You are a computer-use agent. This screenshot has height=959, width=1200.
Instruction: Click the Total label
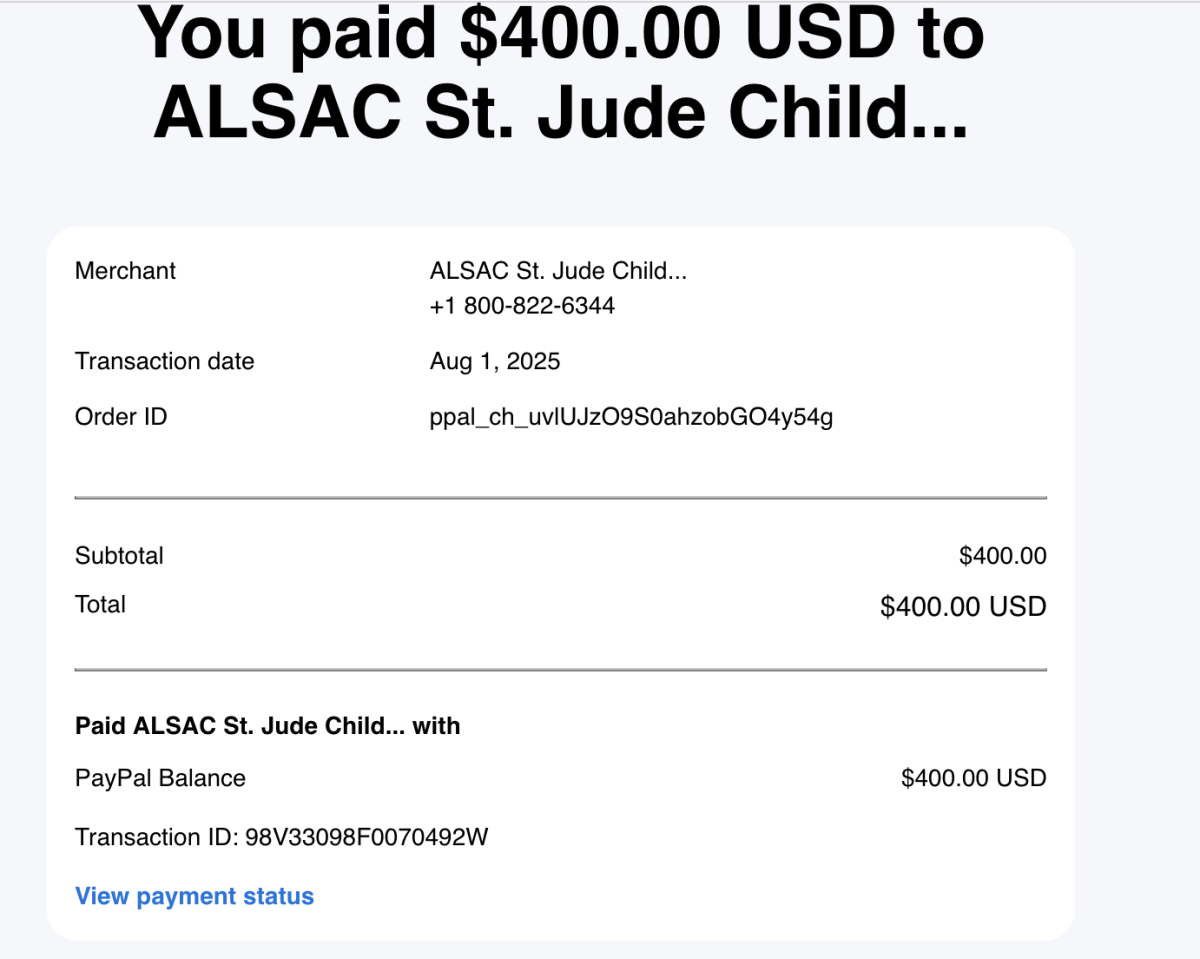(x=100, y=605)
